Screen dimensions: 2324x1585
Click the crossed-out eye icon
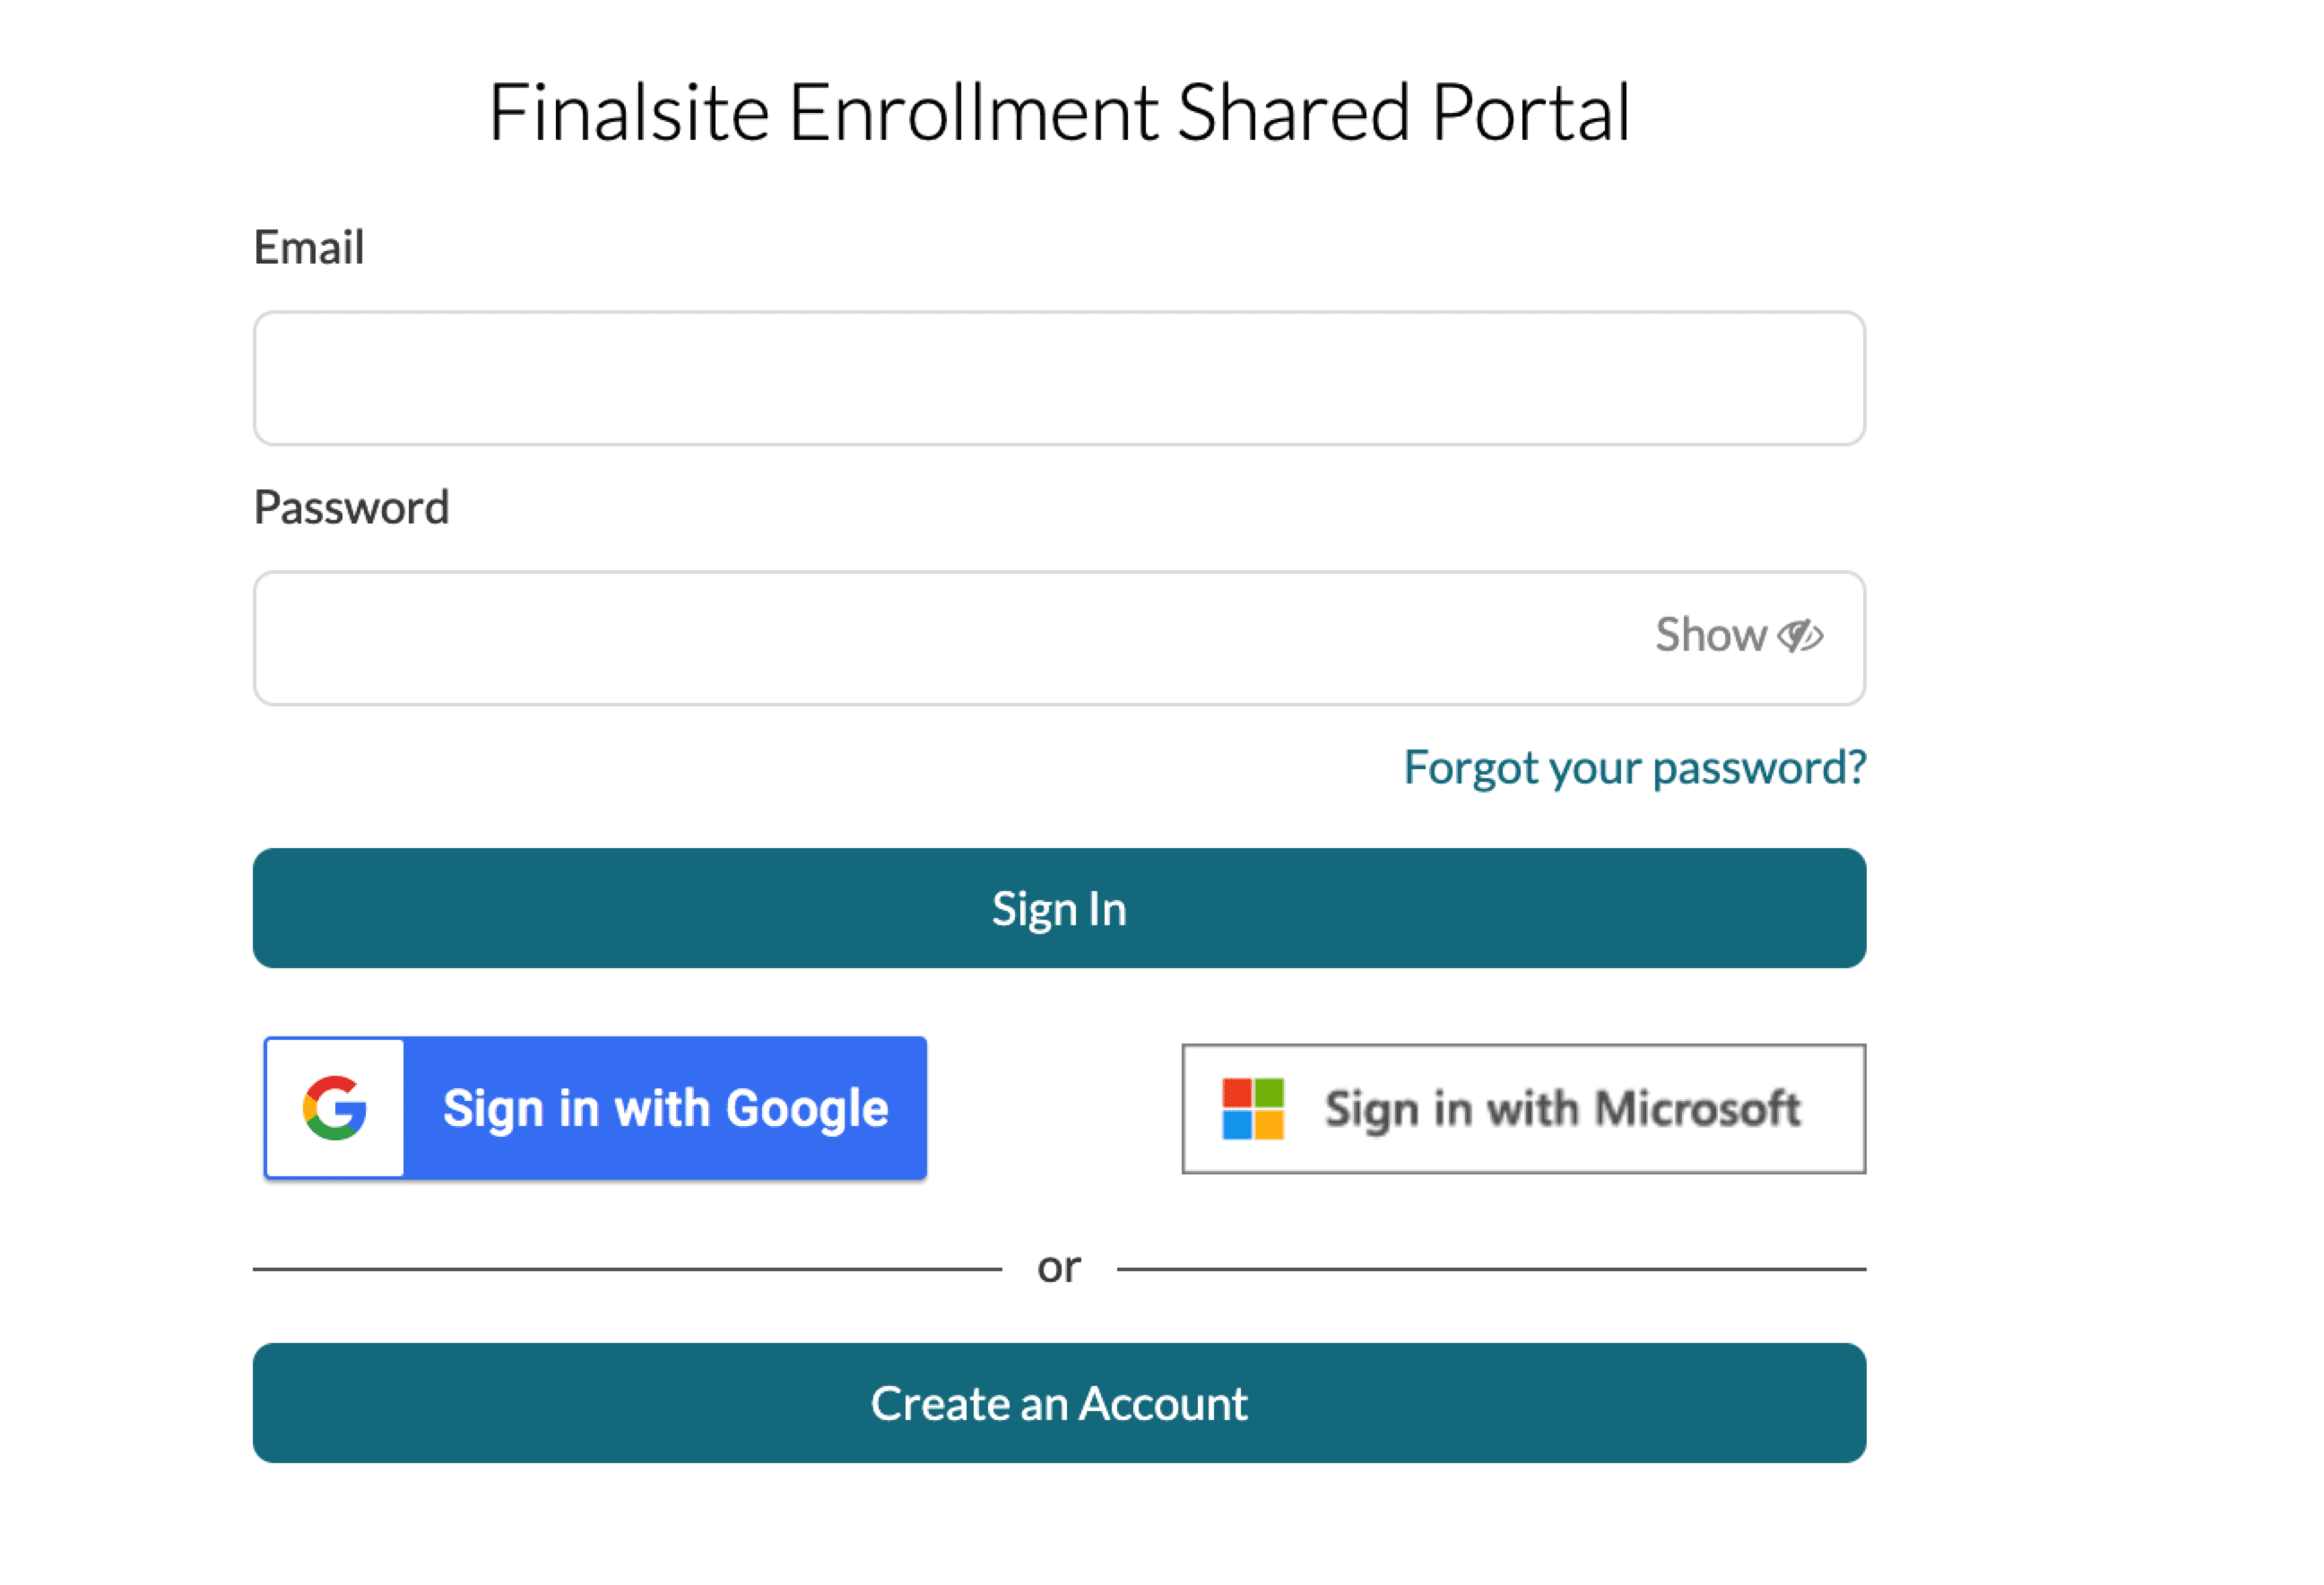[1800, 636]
